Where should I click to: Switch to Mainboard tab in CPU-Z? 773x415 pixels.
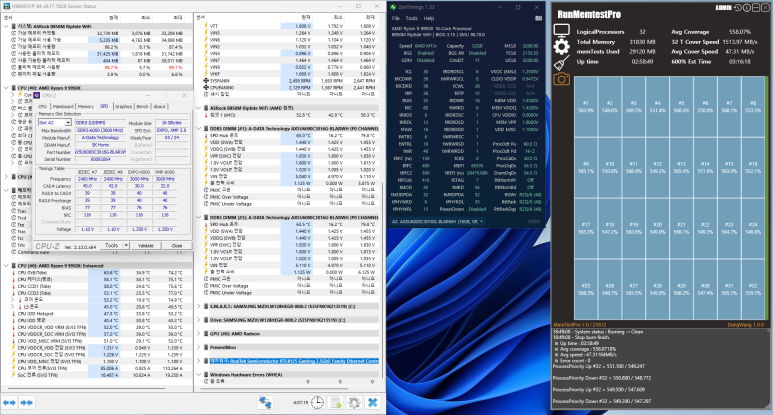[63, 106]
